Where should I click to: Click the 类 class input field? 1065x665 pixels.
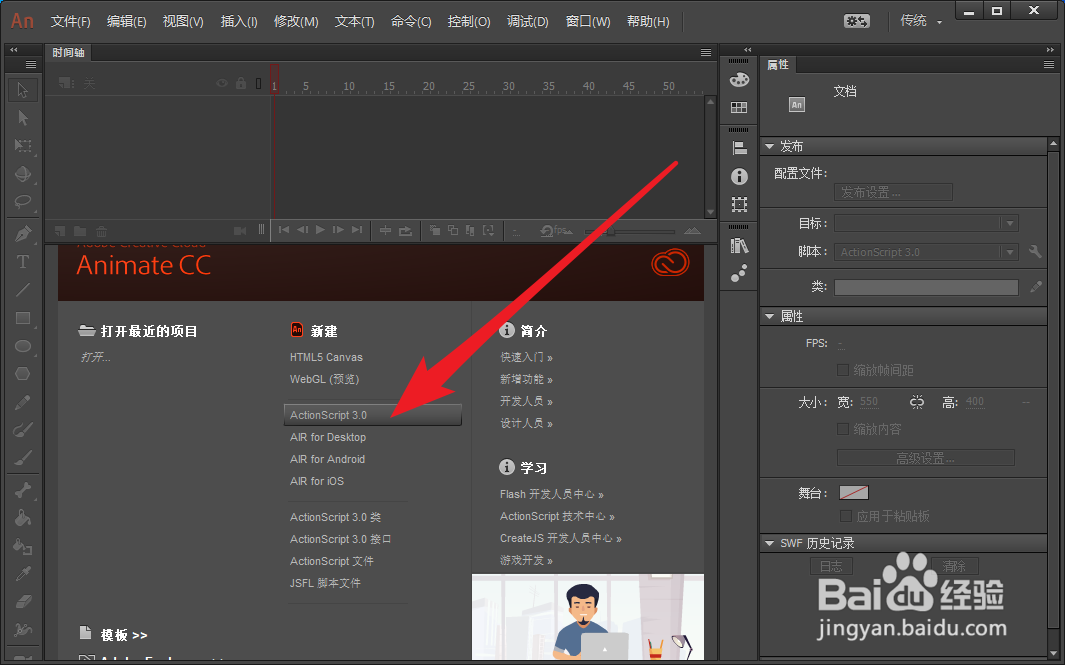coord(926,287)
